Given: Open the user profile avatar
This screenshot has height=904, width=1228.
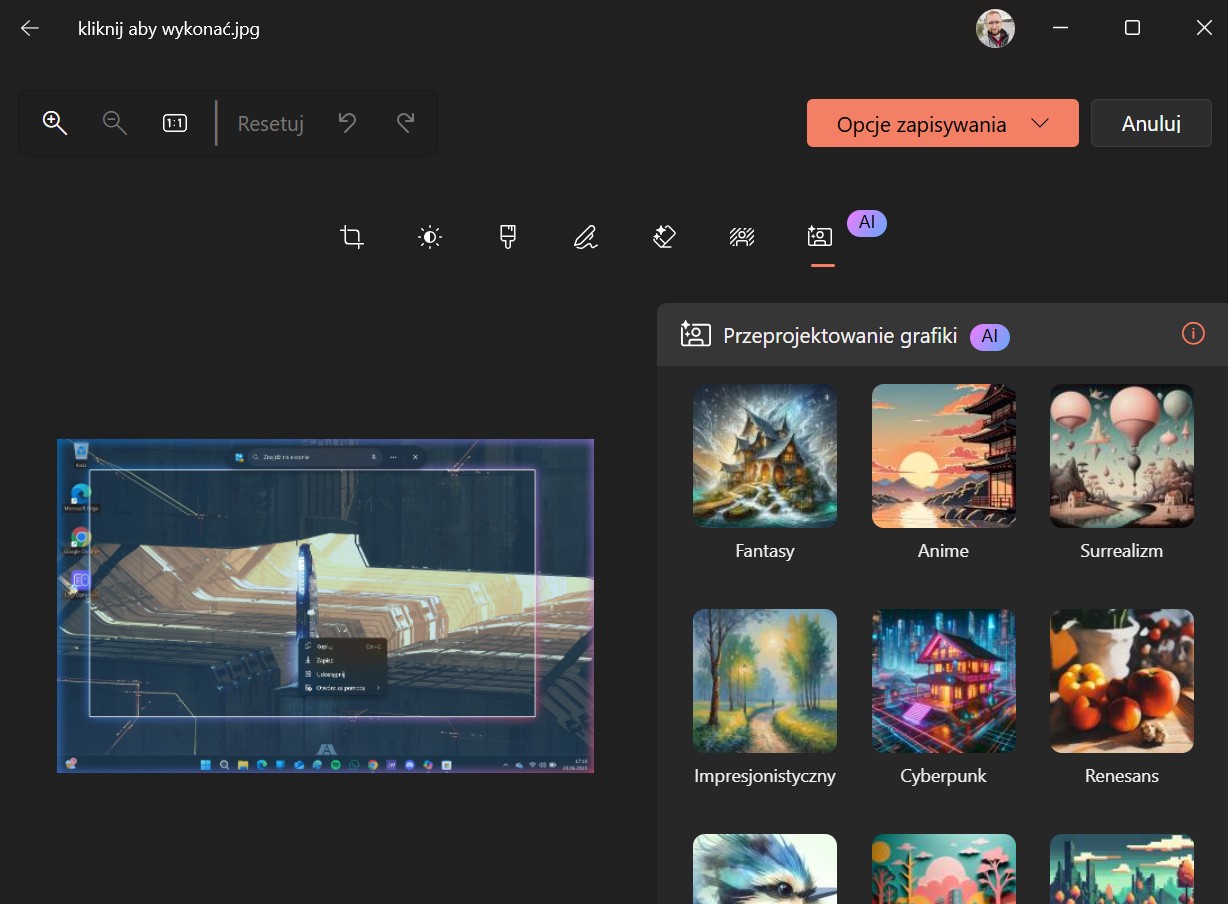Looking at the screenshot, I should [x=995, y=28].
